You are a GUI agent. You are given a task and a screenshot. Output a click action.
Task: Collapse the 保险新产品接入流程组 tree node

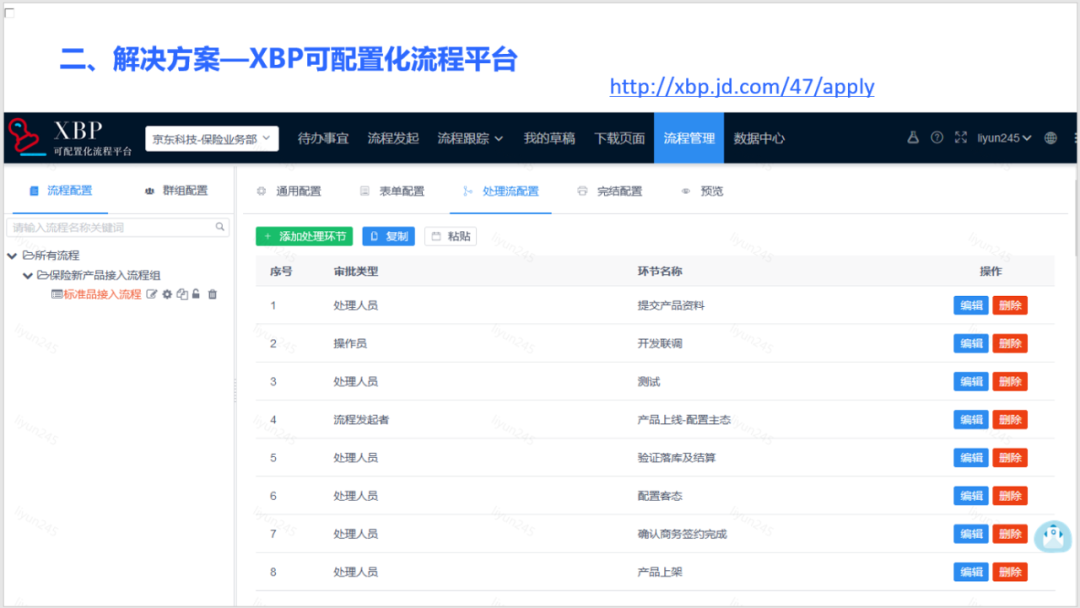(x=28, y=275)
